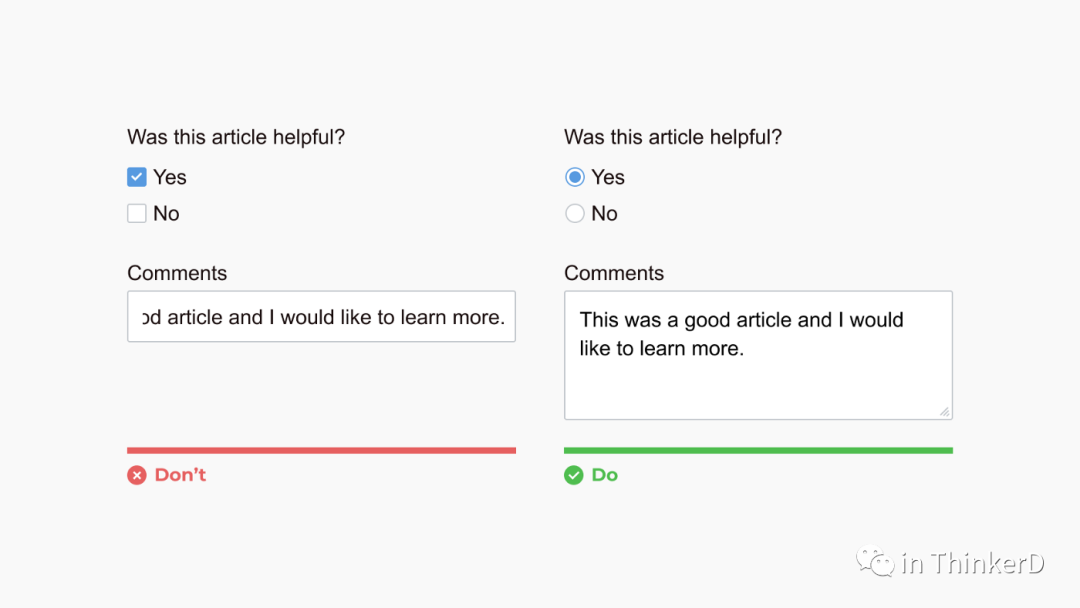
Task: Click the question heading above the checkboxes
Action: click(236, 137)
